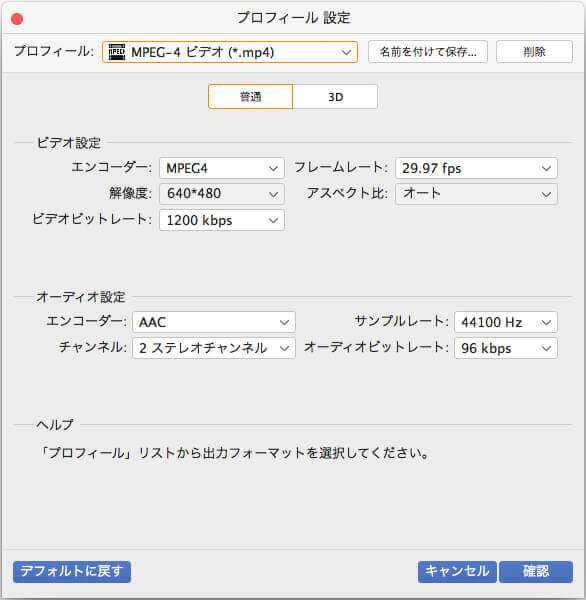Open audio エンコーダー AAC dropdown

[x=214, y=322]
